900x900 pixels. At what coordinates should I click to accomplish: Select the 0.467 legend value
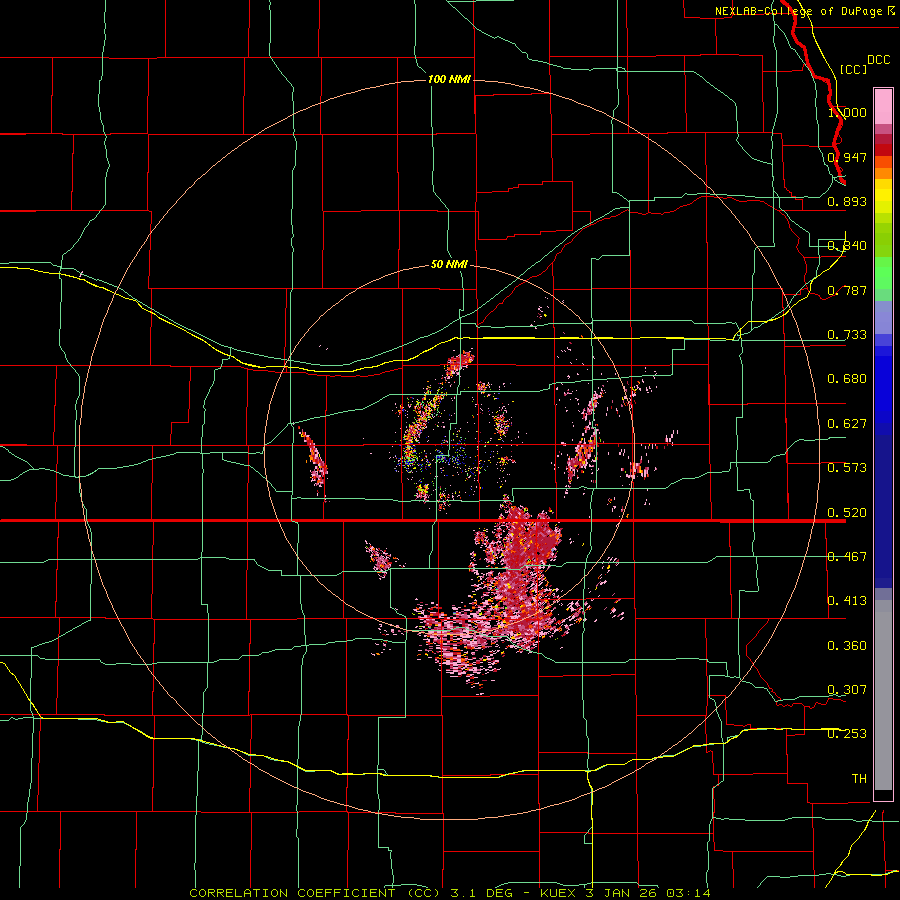pos(847,557)
